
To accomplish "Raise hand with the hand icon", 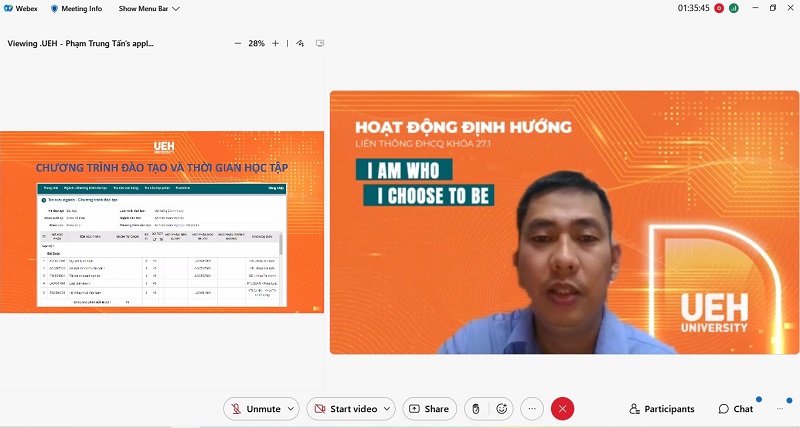I will point(476,409).
